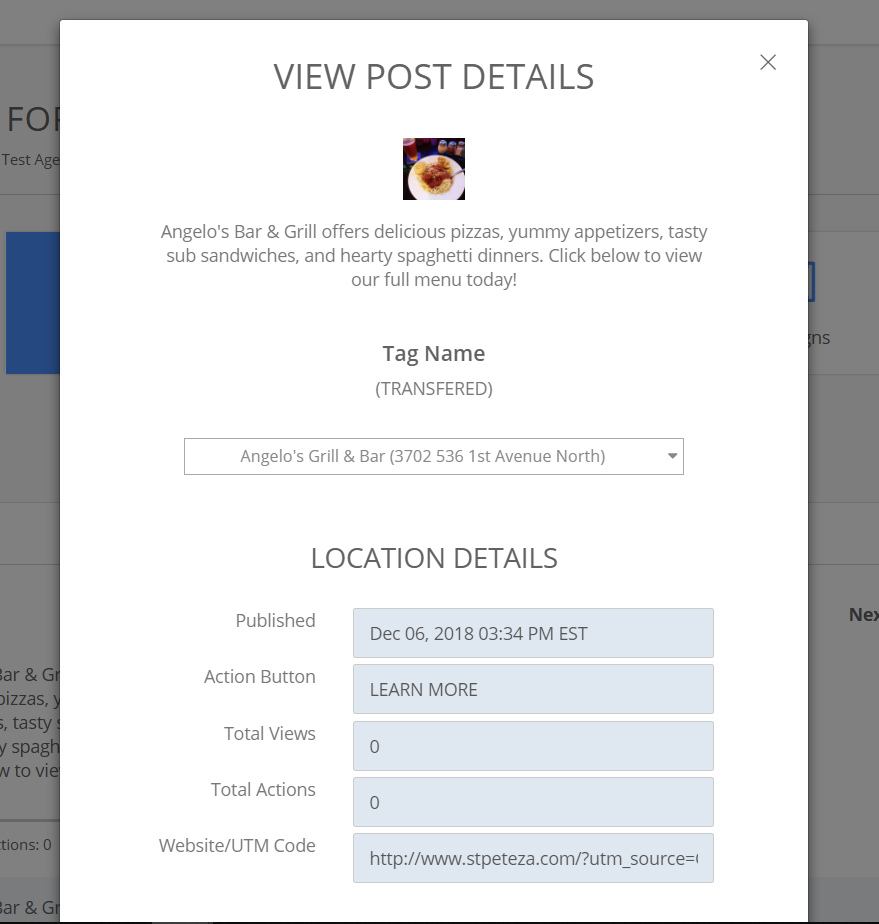The height and width of the screenshot is (924, 879).
Task: Focus the Website/UTM Code URL field
Action: tap(533, 858)
